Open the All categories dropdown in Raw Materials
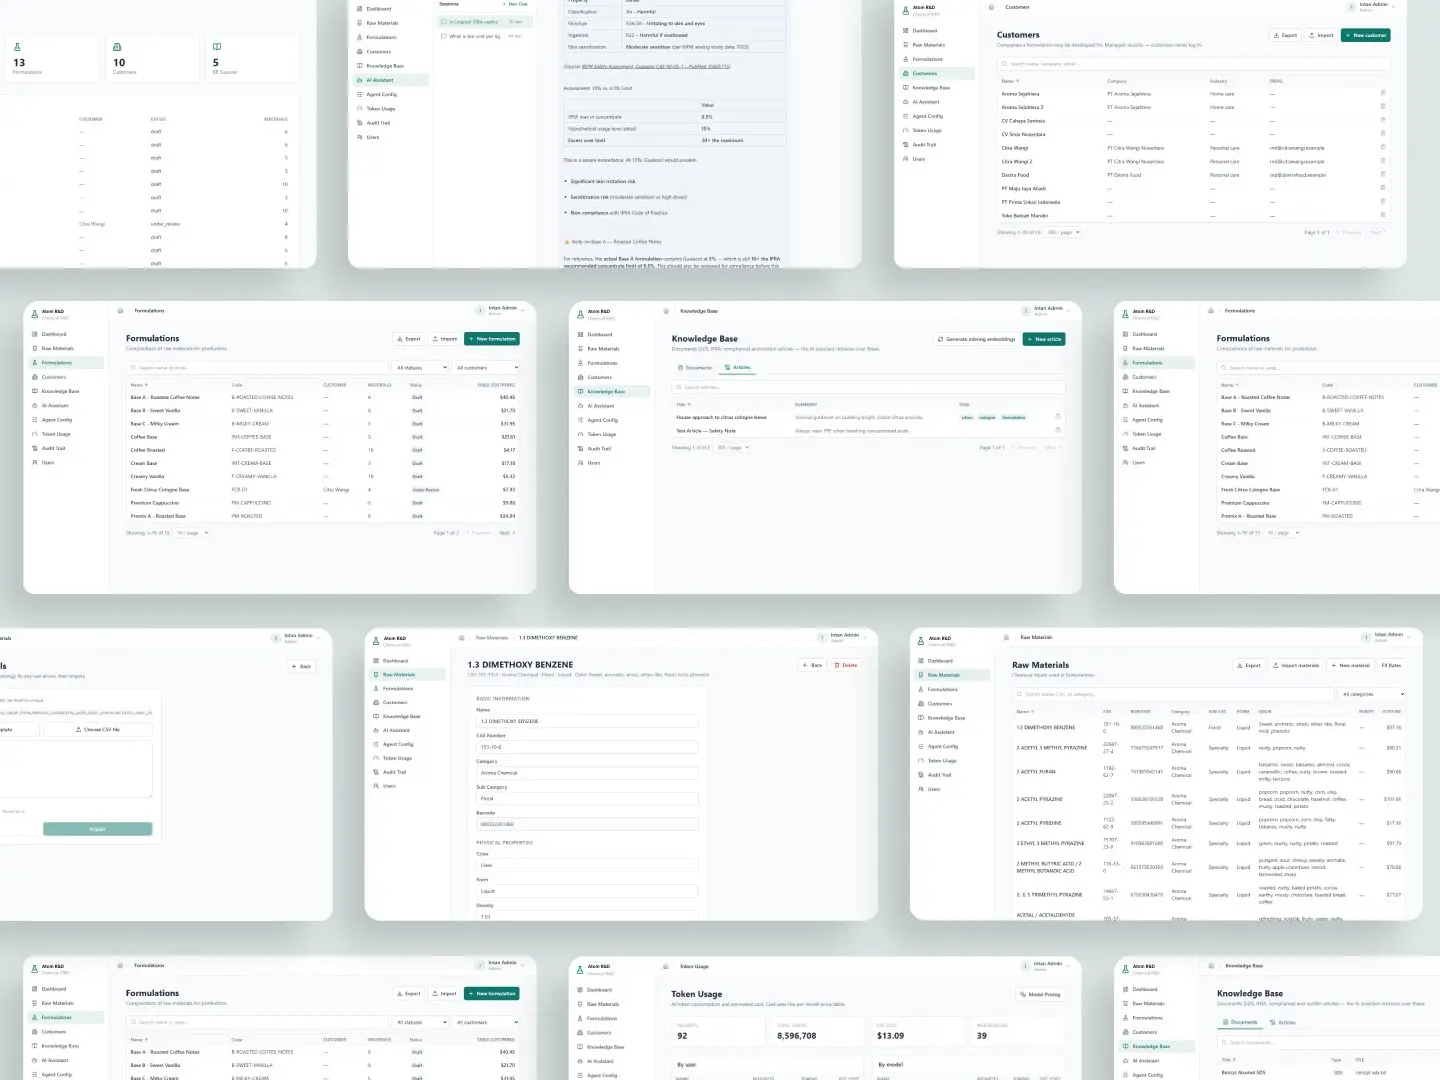Screen dimensions: 1440x1080 (x=1373, y=694)
